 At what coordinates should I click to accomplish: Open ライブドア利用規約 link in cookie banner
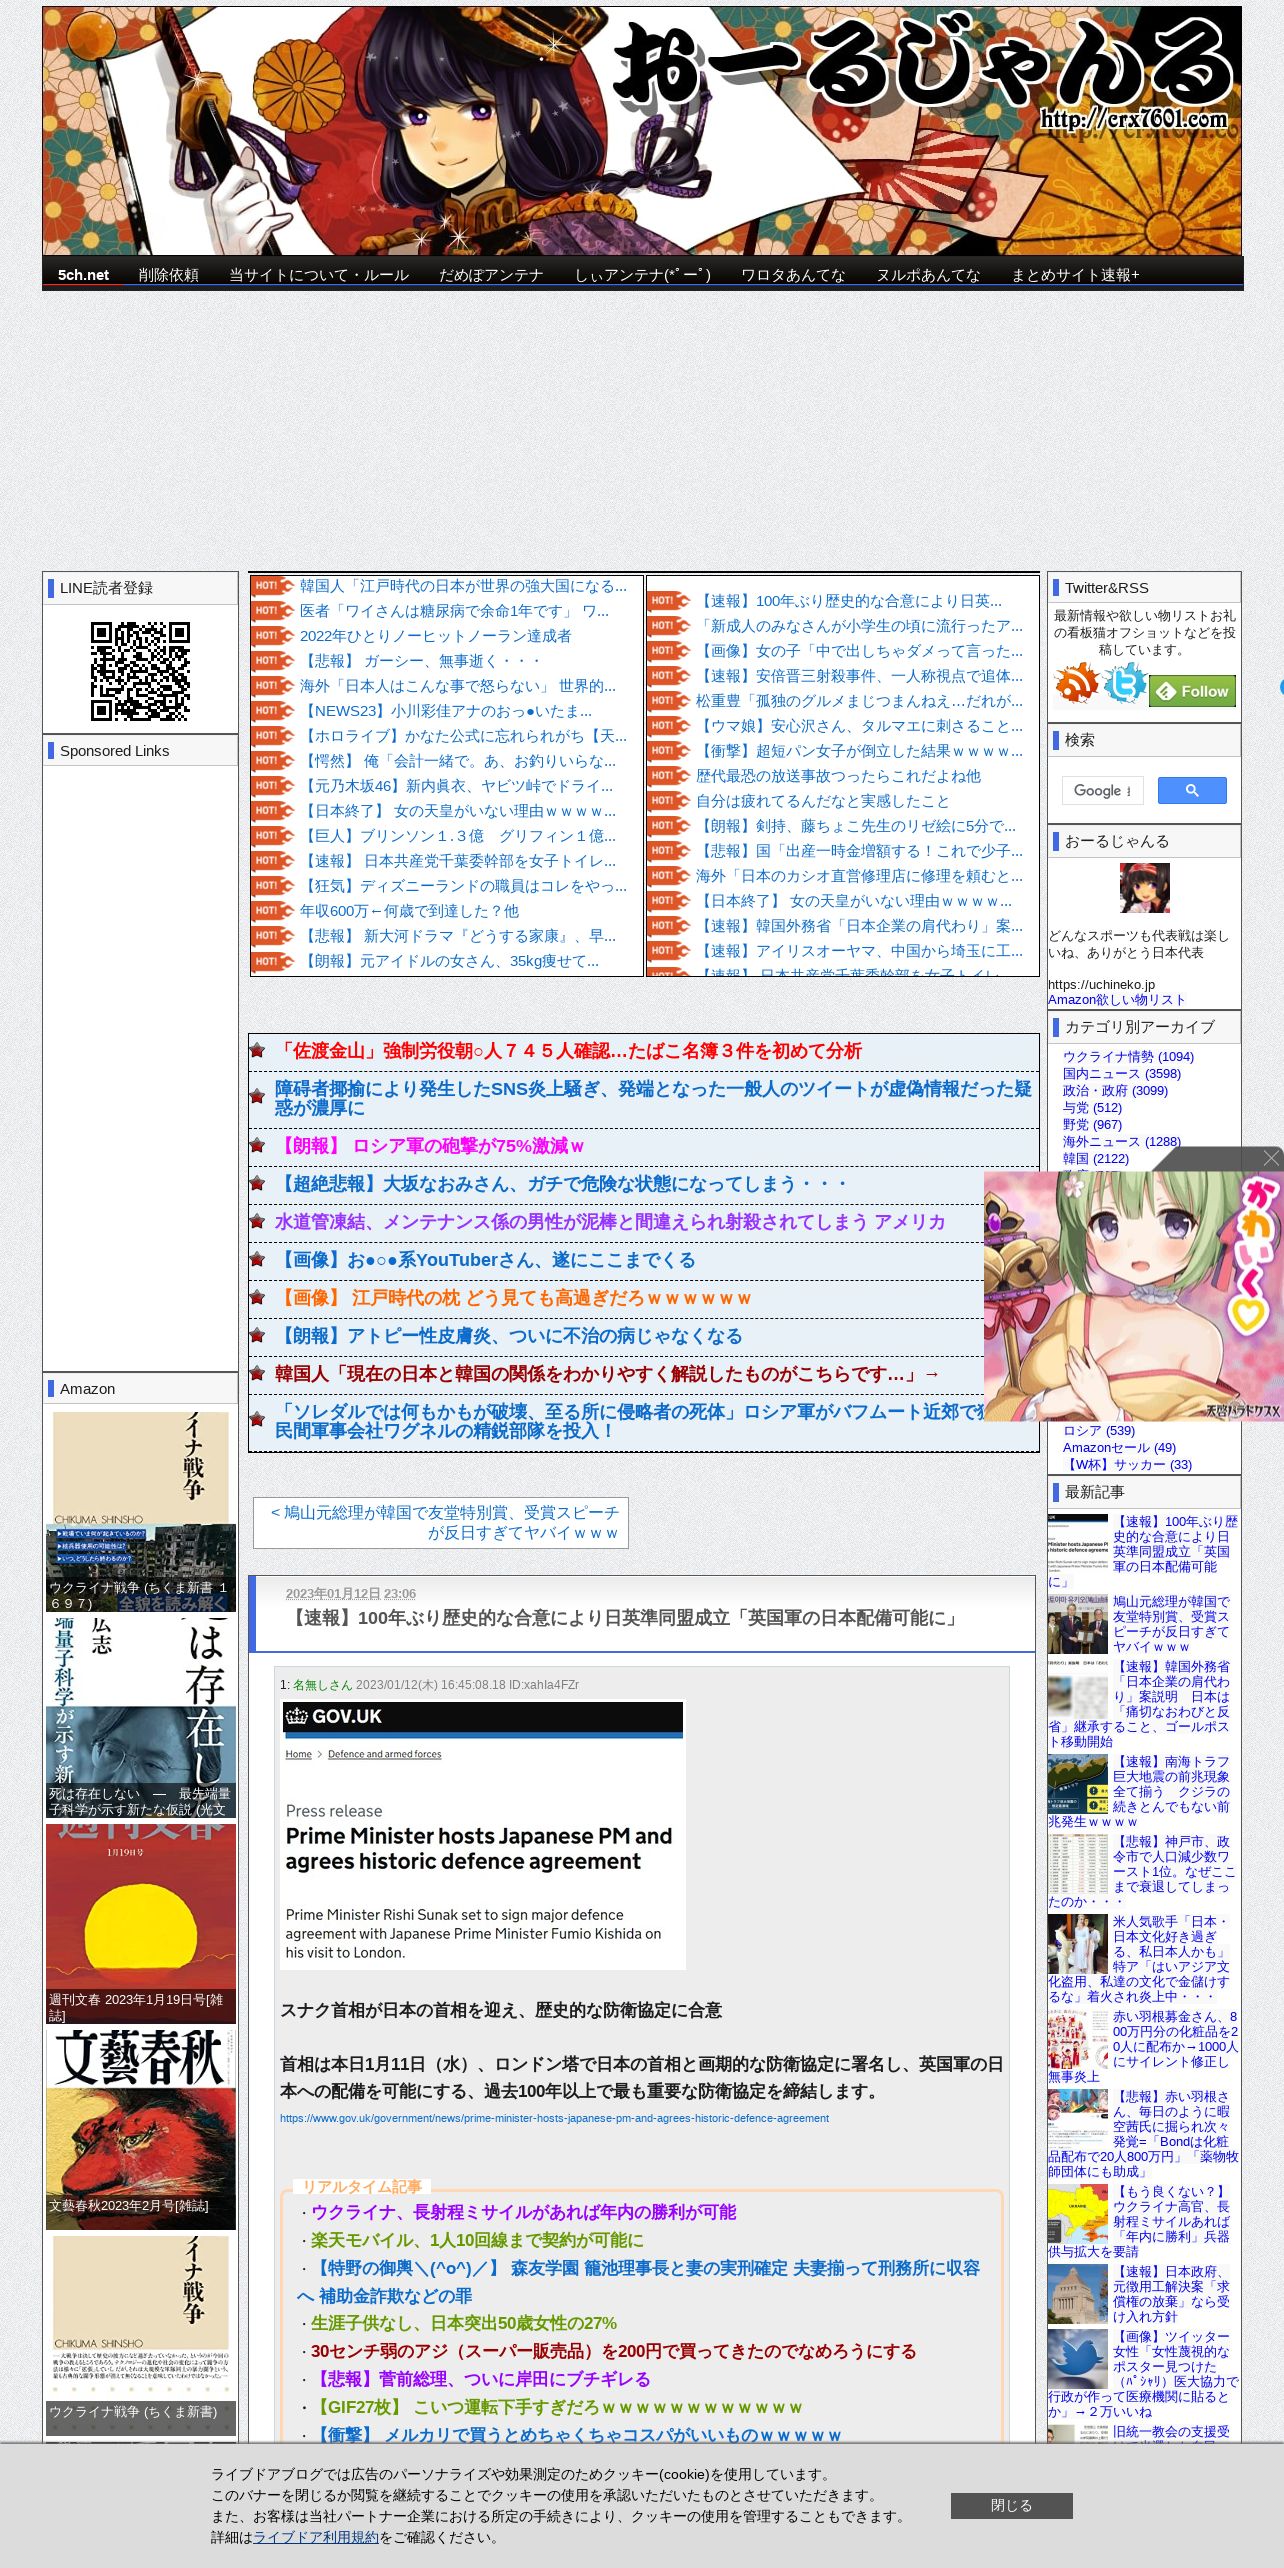(x=316, y=2537)
